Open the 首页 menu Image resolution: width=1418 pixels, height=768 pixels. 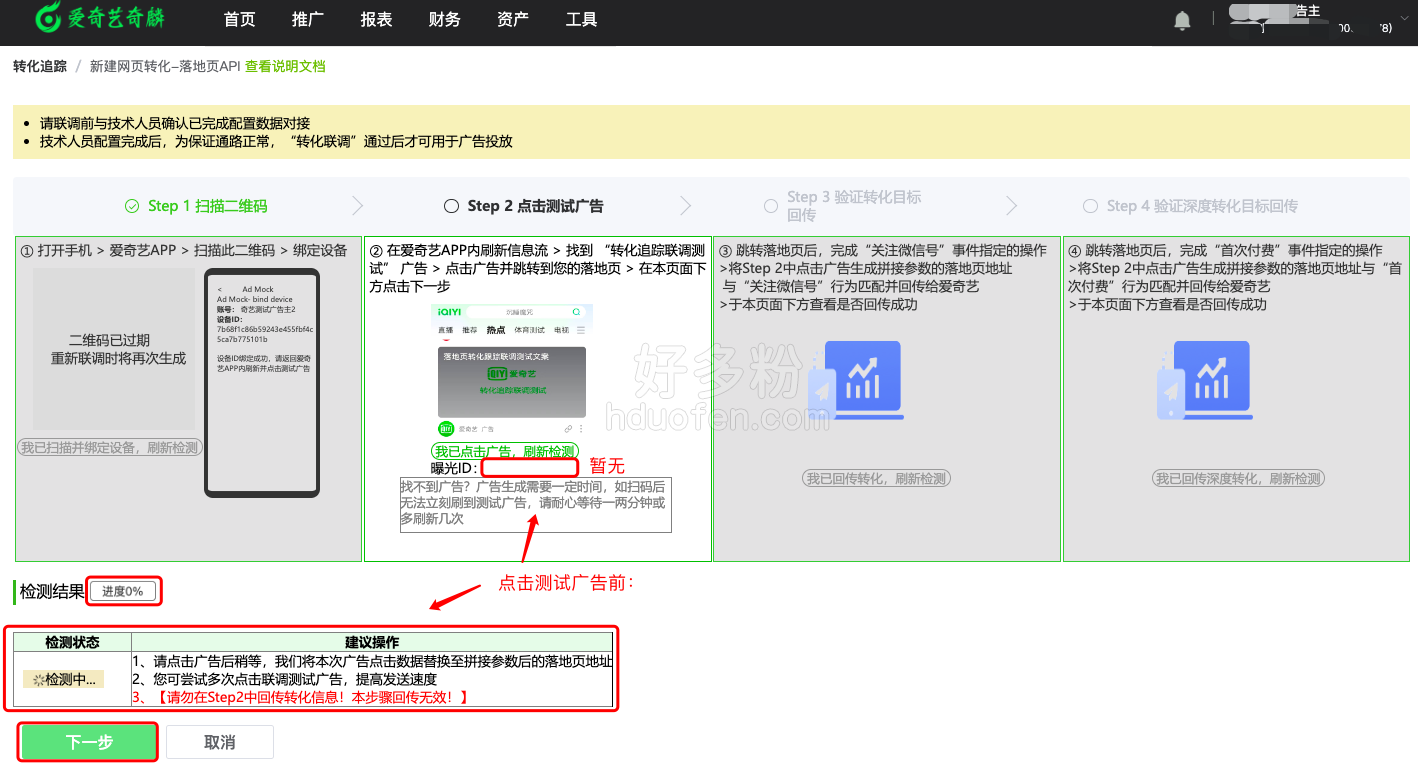click(239, 20)
